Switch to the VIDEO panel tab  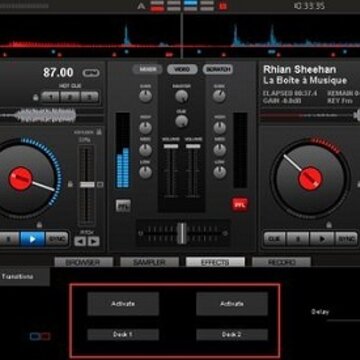(x=182, y=69)
